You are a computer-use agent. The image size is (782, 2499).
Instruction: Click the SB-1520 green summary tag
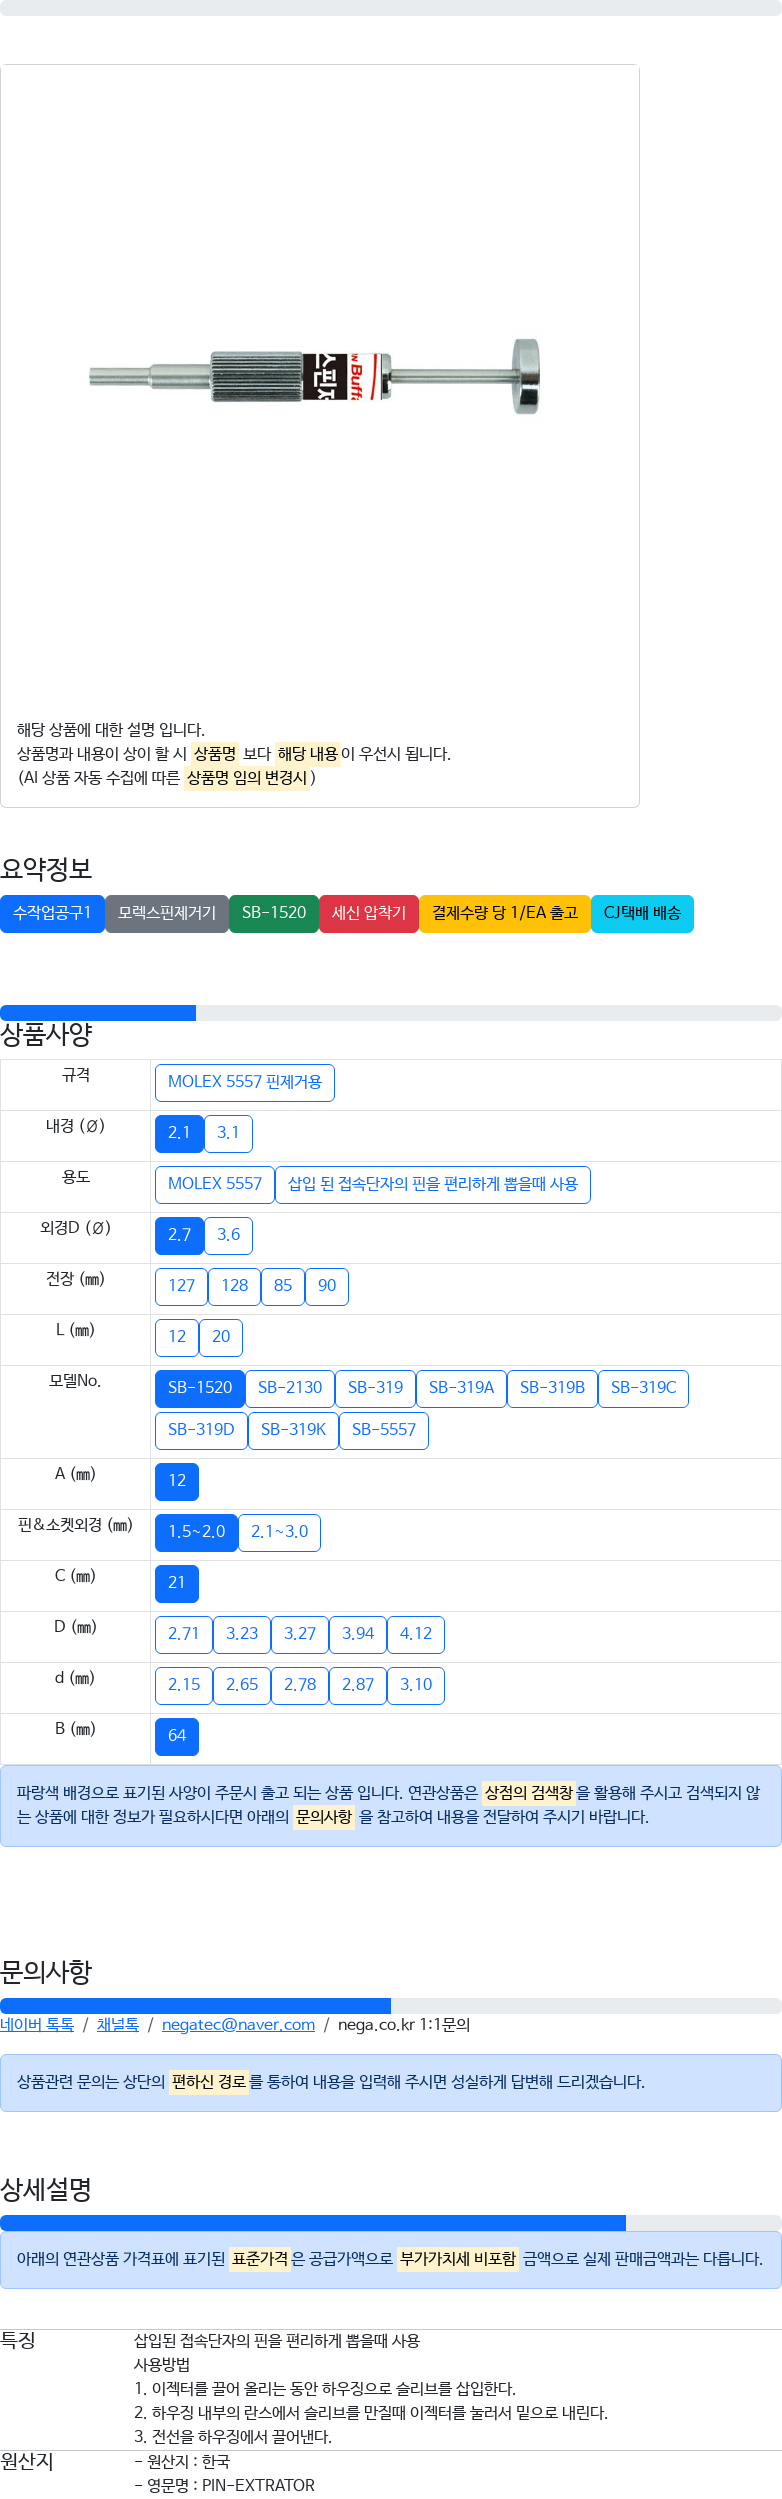point(274,913)
